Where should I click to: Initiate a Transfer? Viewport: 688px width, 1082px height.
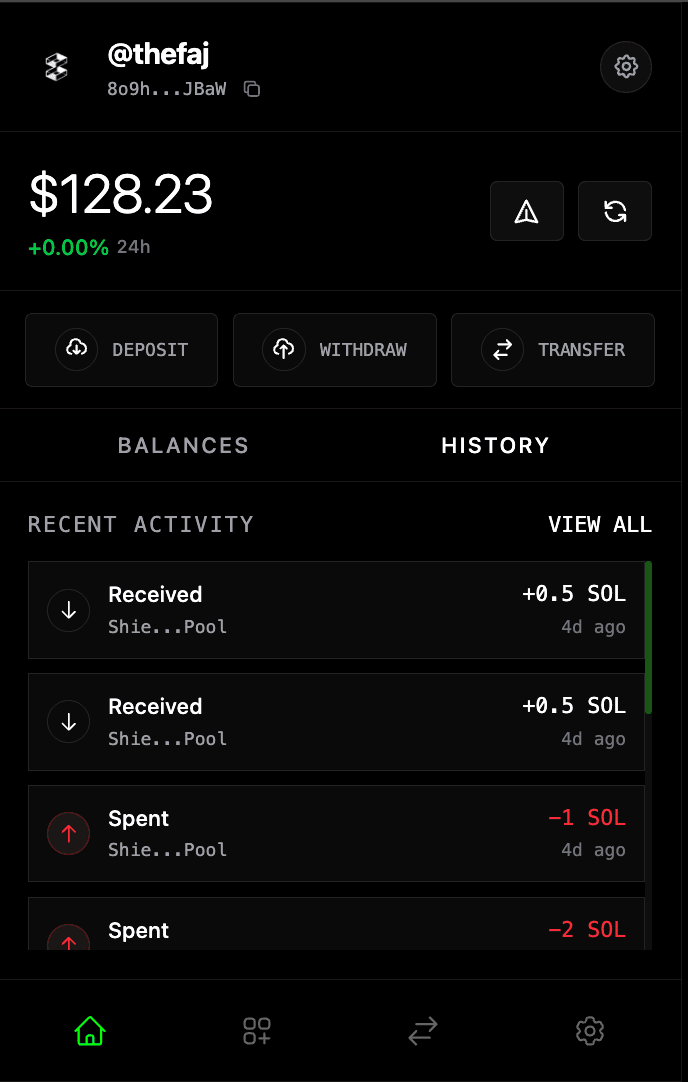tap(552, 350)
